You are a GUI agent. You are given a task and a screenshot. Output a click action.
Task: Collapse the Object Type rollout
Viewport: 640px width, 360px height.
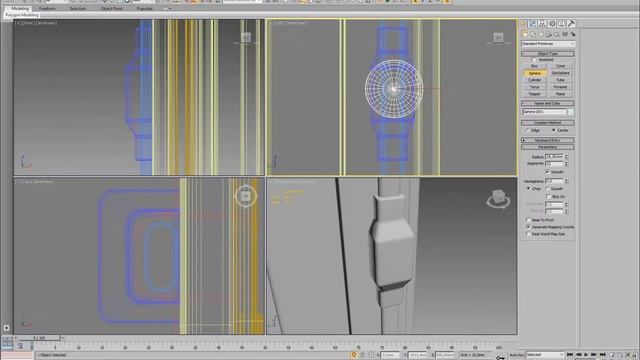click(547, 53)
